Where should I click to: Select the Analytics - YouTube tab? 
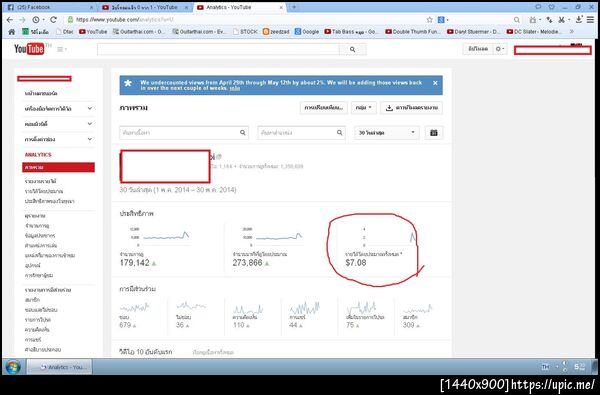click(239, 7)
